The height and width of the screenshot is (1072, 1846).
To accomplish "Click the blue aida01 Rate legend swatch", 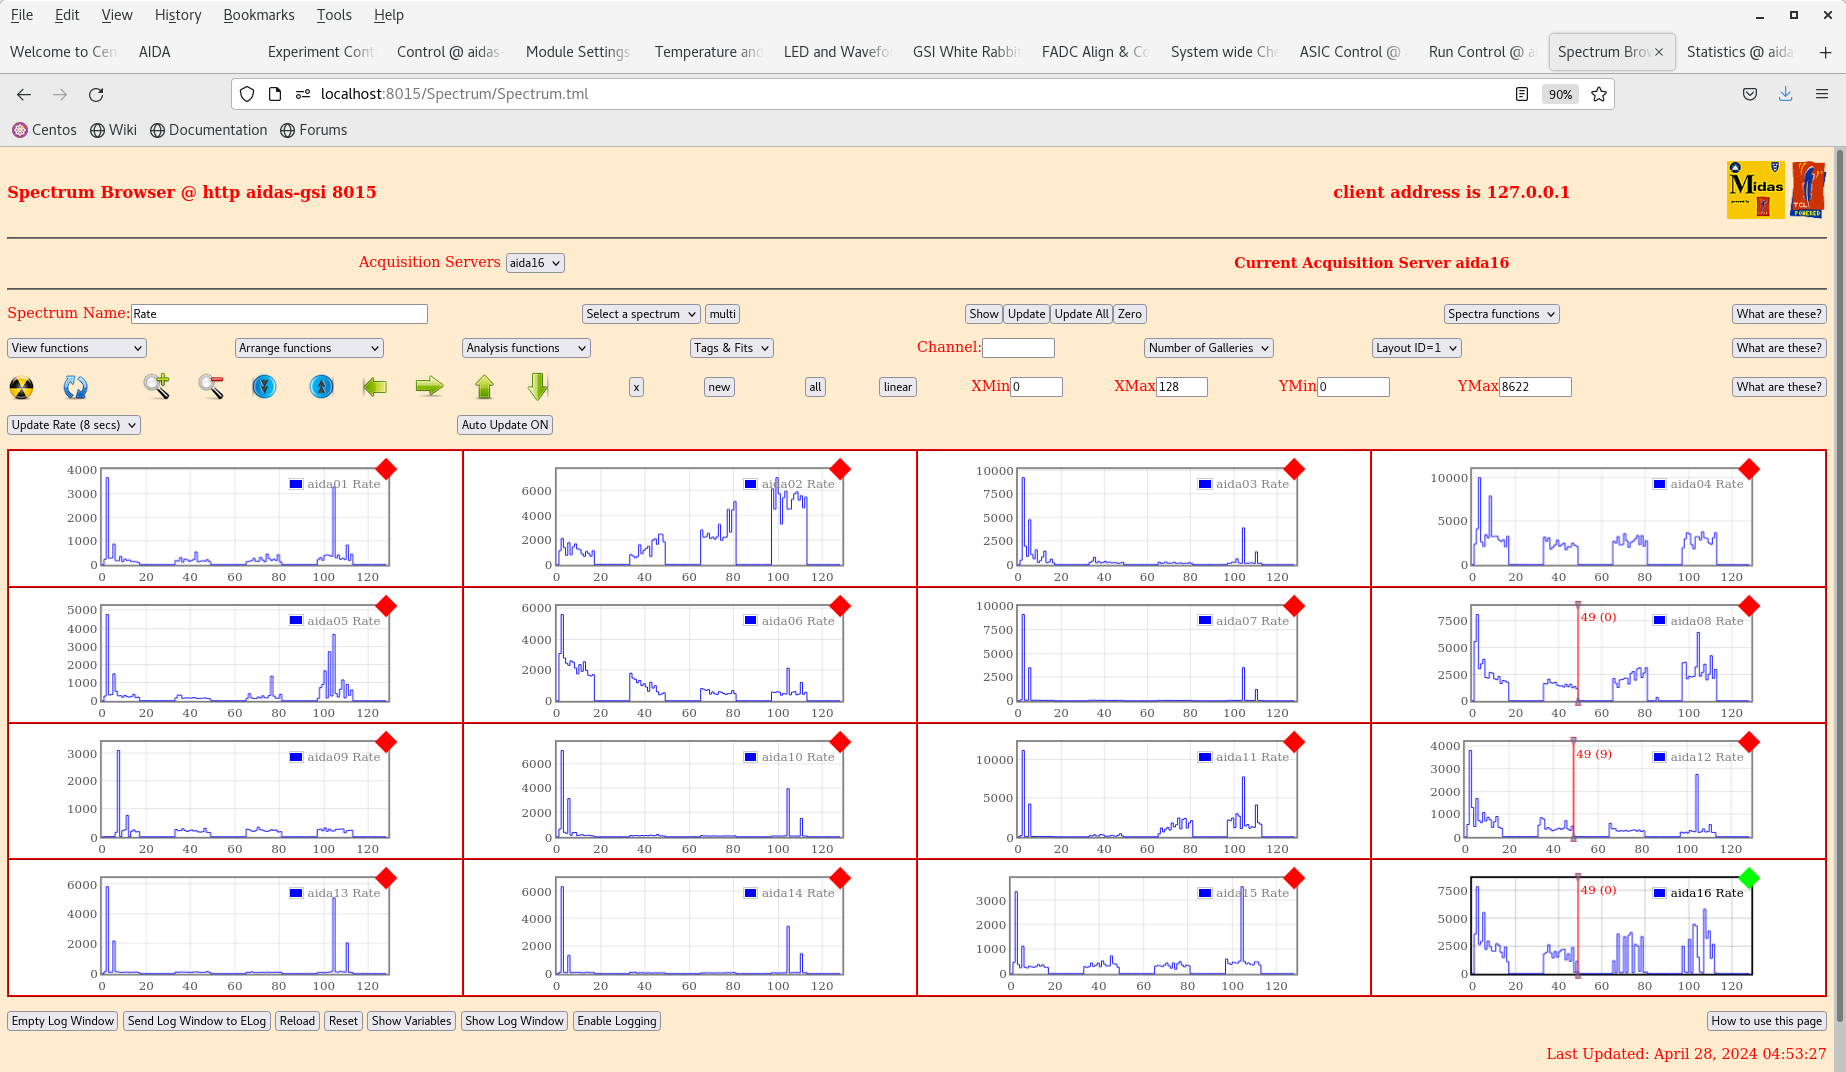I will (296, 484).
